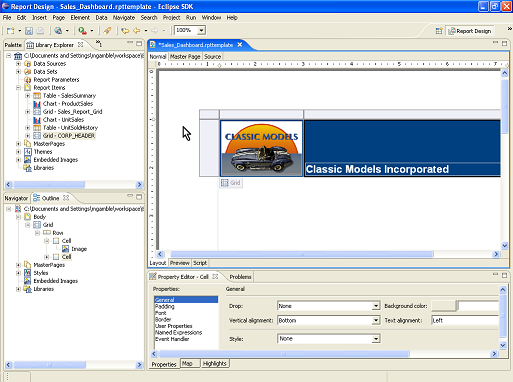Select Grid - CORP_HEADER library item

coord(69,136)
